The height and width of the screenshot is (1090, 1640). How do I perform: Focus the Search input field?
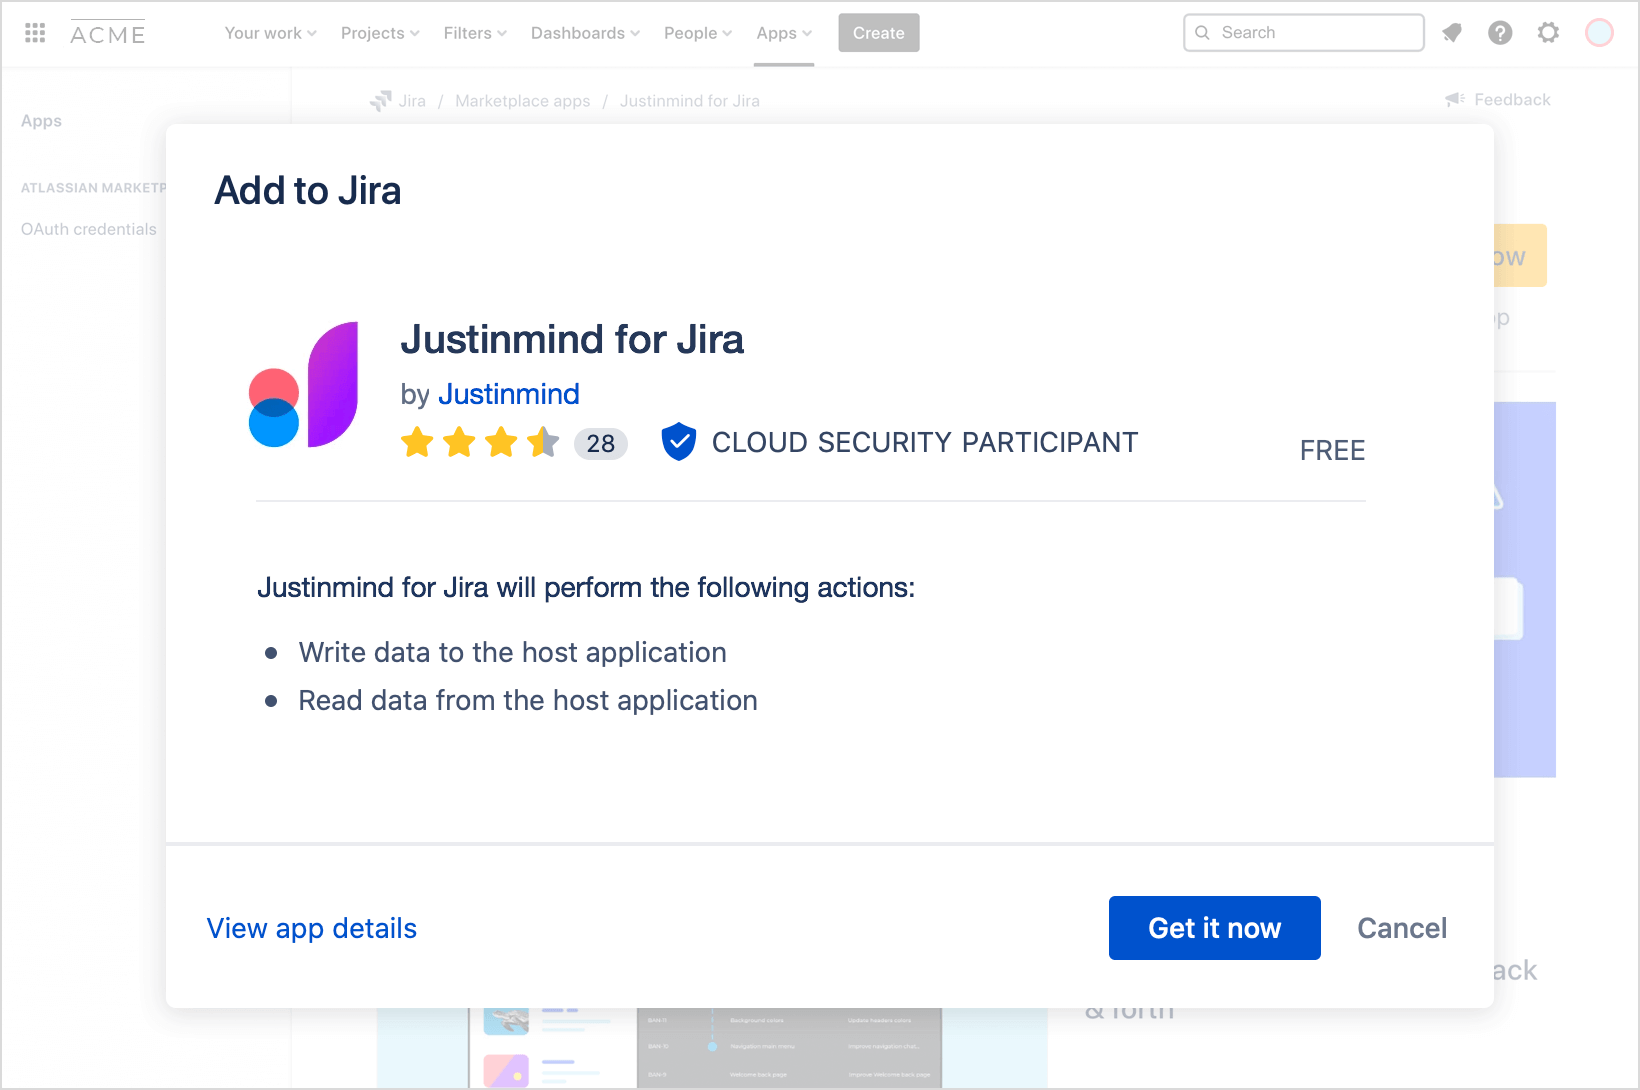click(x=1304, y=33)
